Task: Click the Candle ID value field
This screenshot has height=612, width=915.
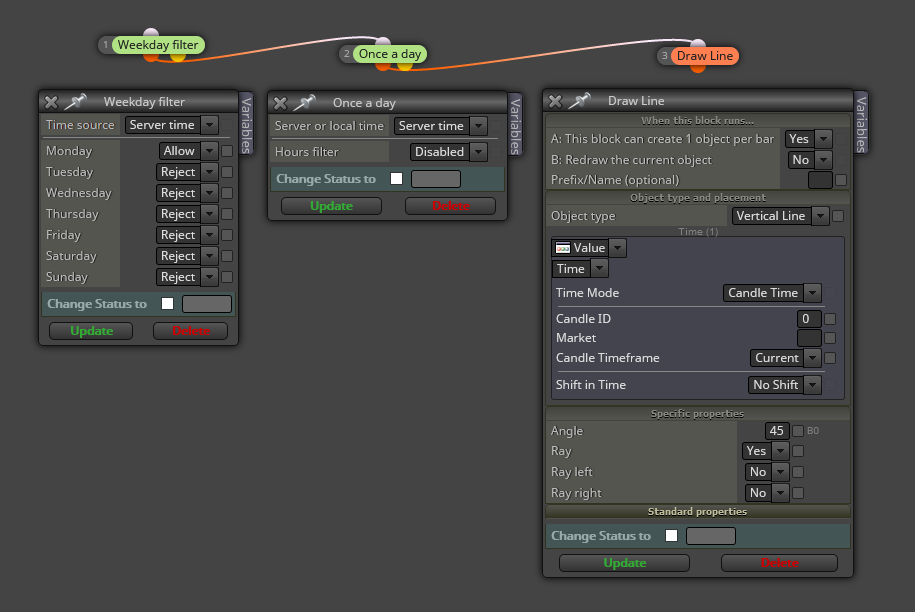Action: click(809, 319)
